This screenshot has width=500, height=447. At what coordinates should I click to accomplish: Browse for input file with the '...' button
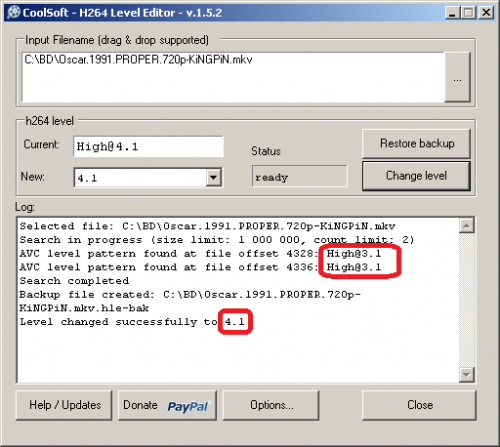[457, 77]
